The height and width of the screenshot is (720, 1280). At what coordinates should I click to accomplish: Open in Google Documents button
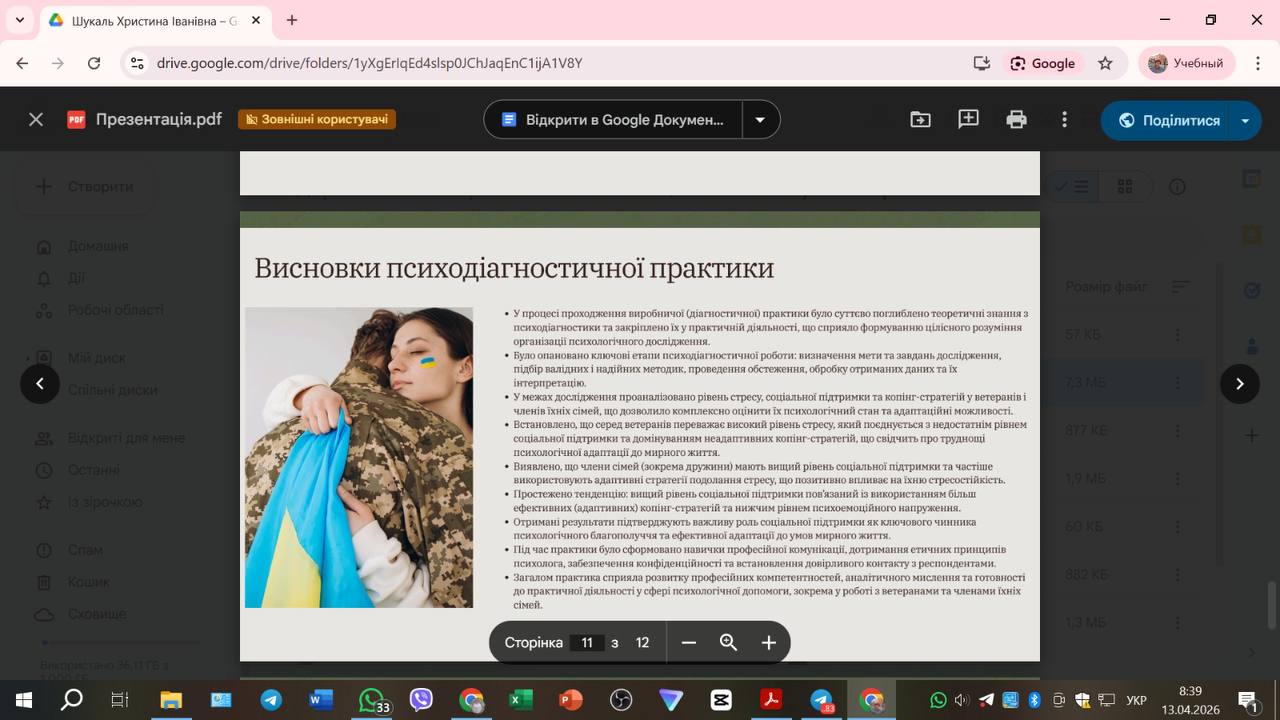pos(613,120)
